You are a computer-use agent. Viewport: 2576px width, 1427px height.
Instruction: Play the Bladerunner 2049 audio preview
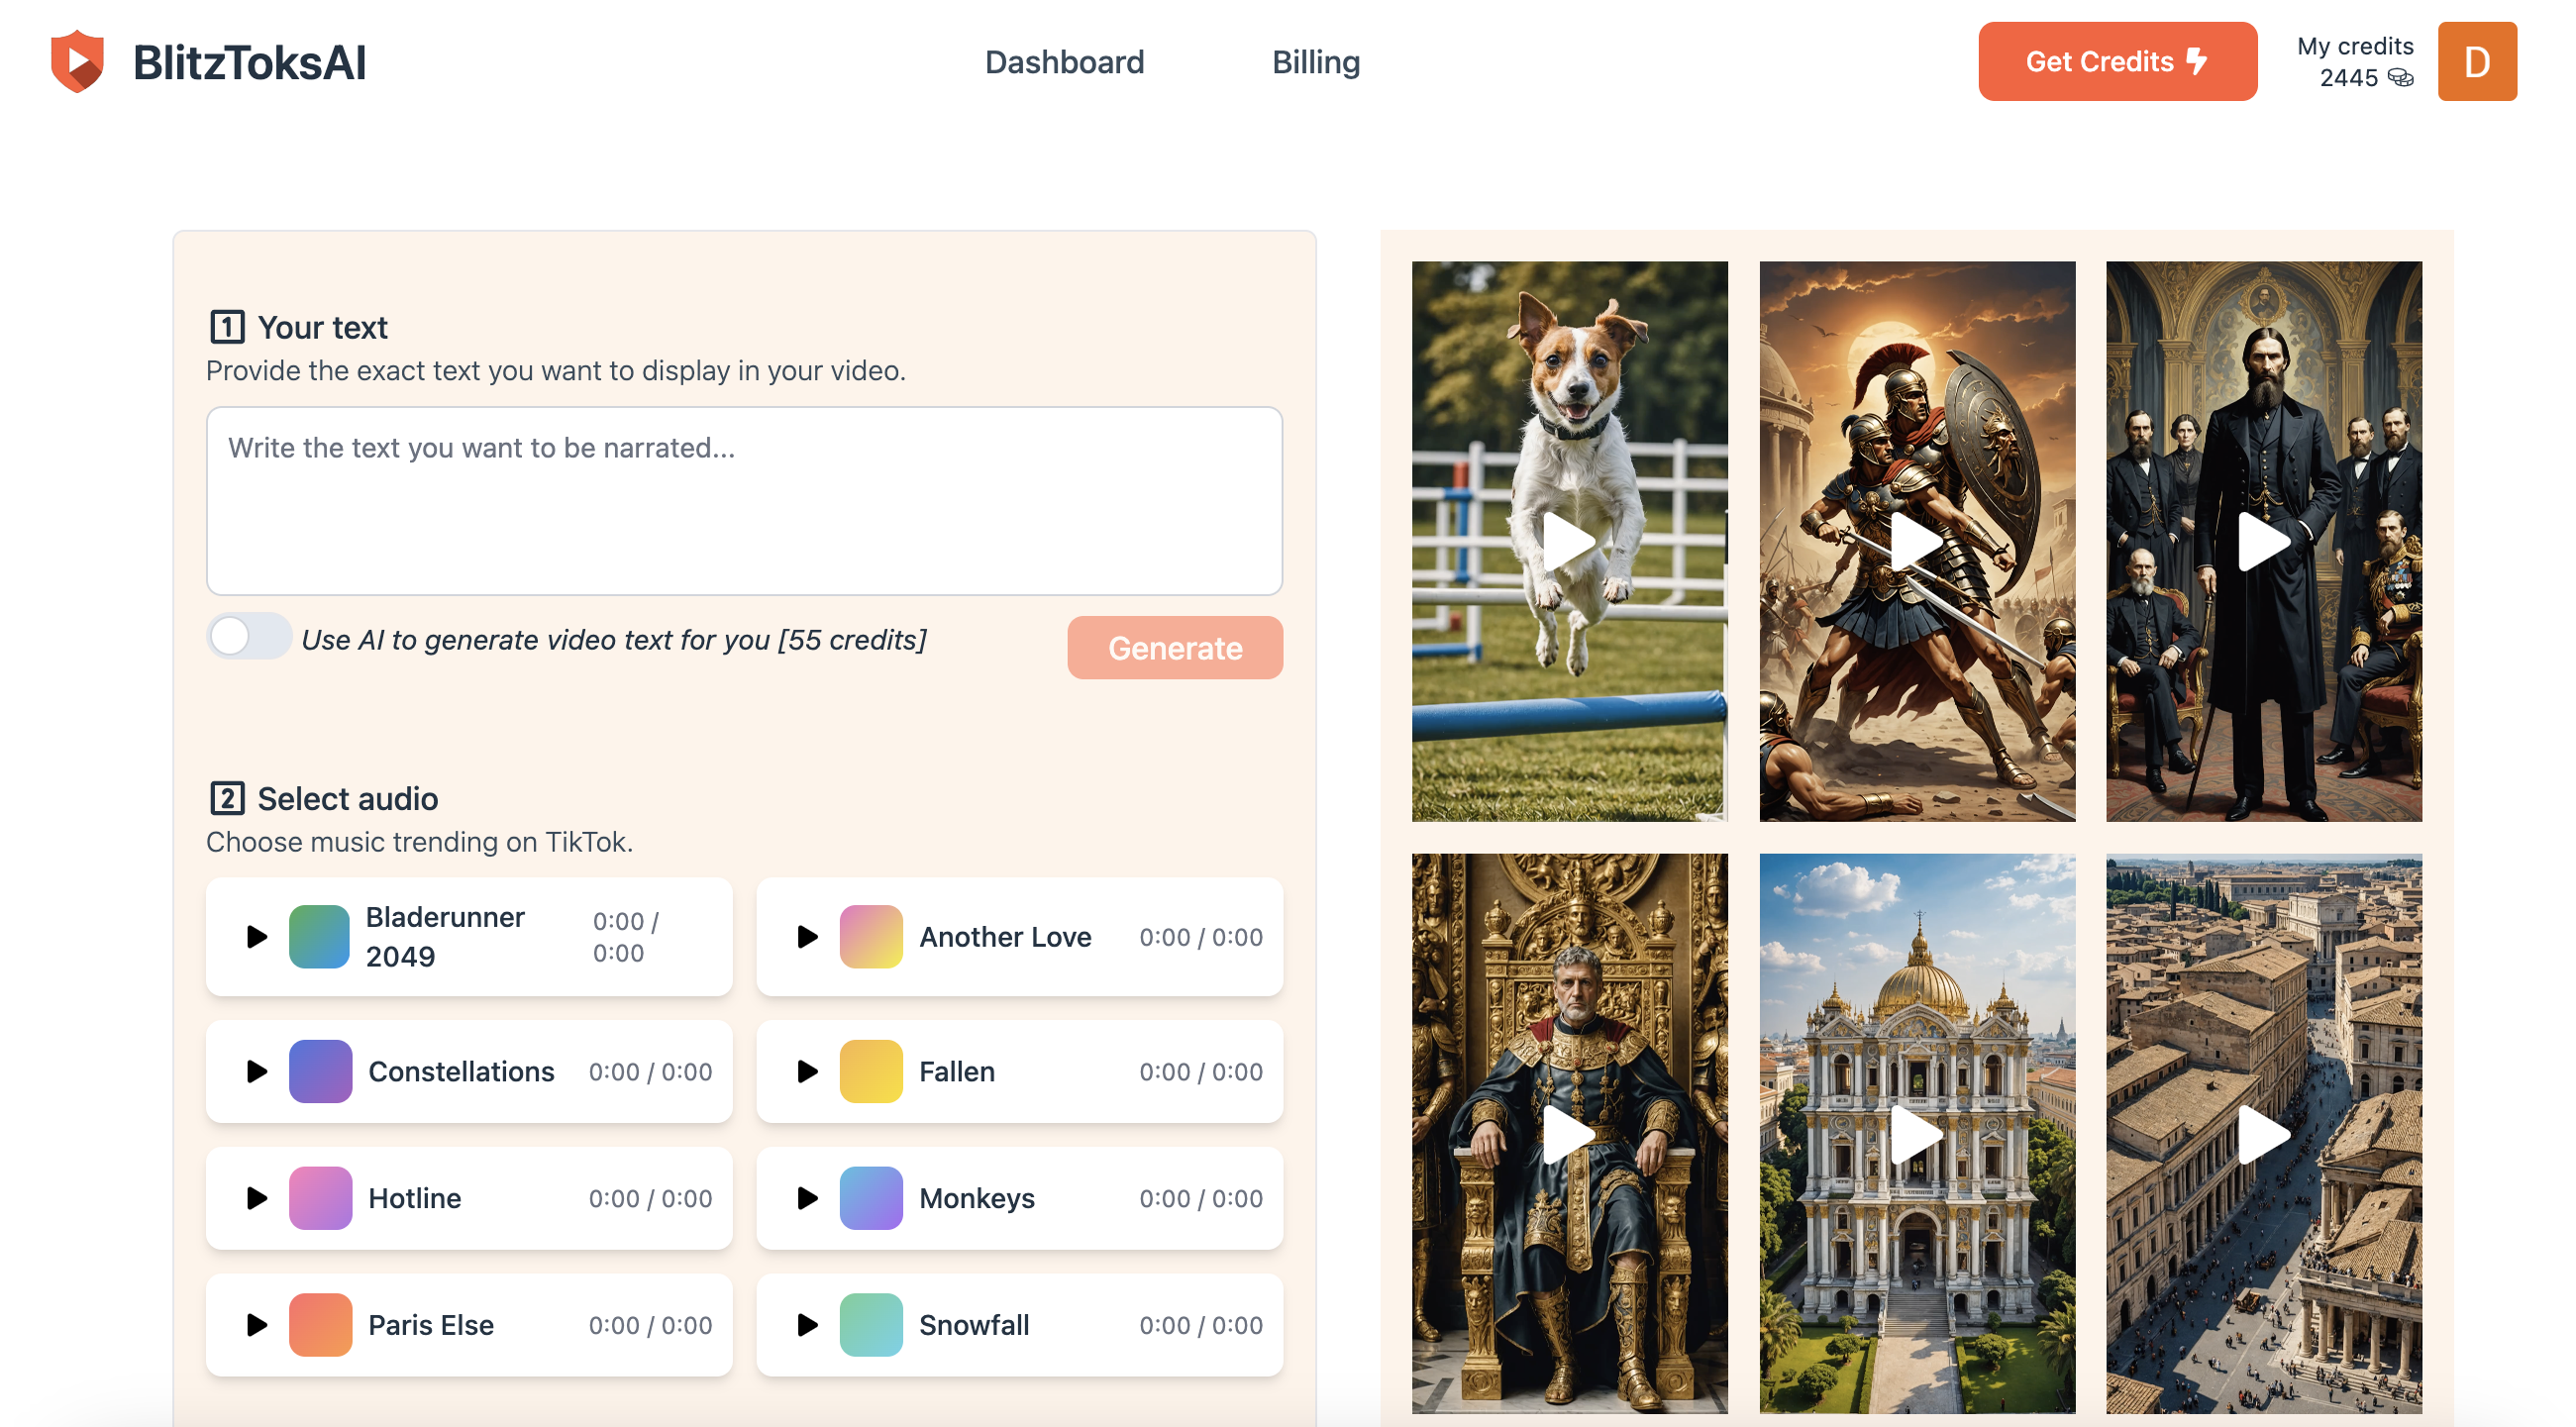pos(257,937)
